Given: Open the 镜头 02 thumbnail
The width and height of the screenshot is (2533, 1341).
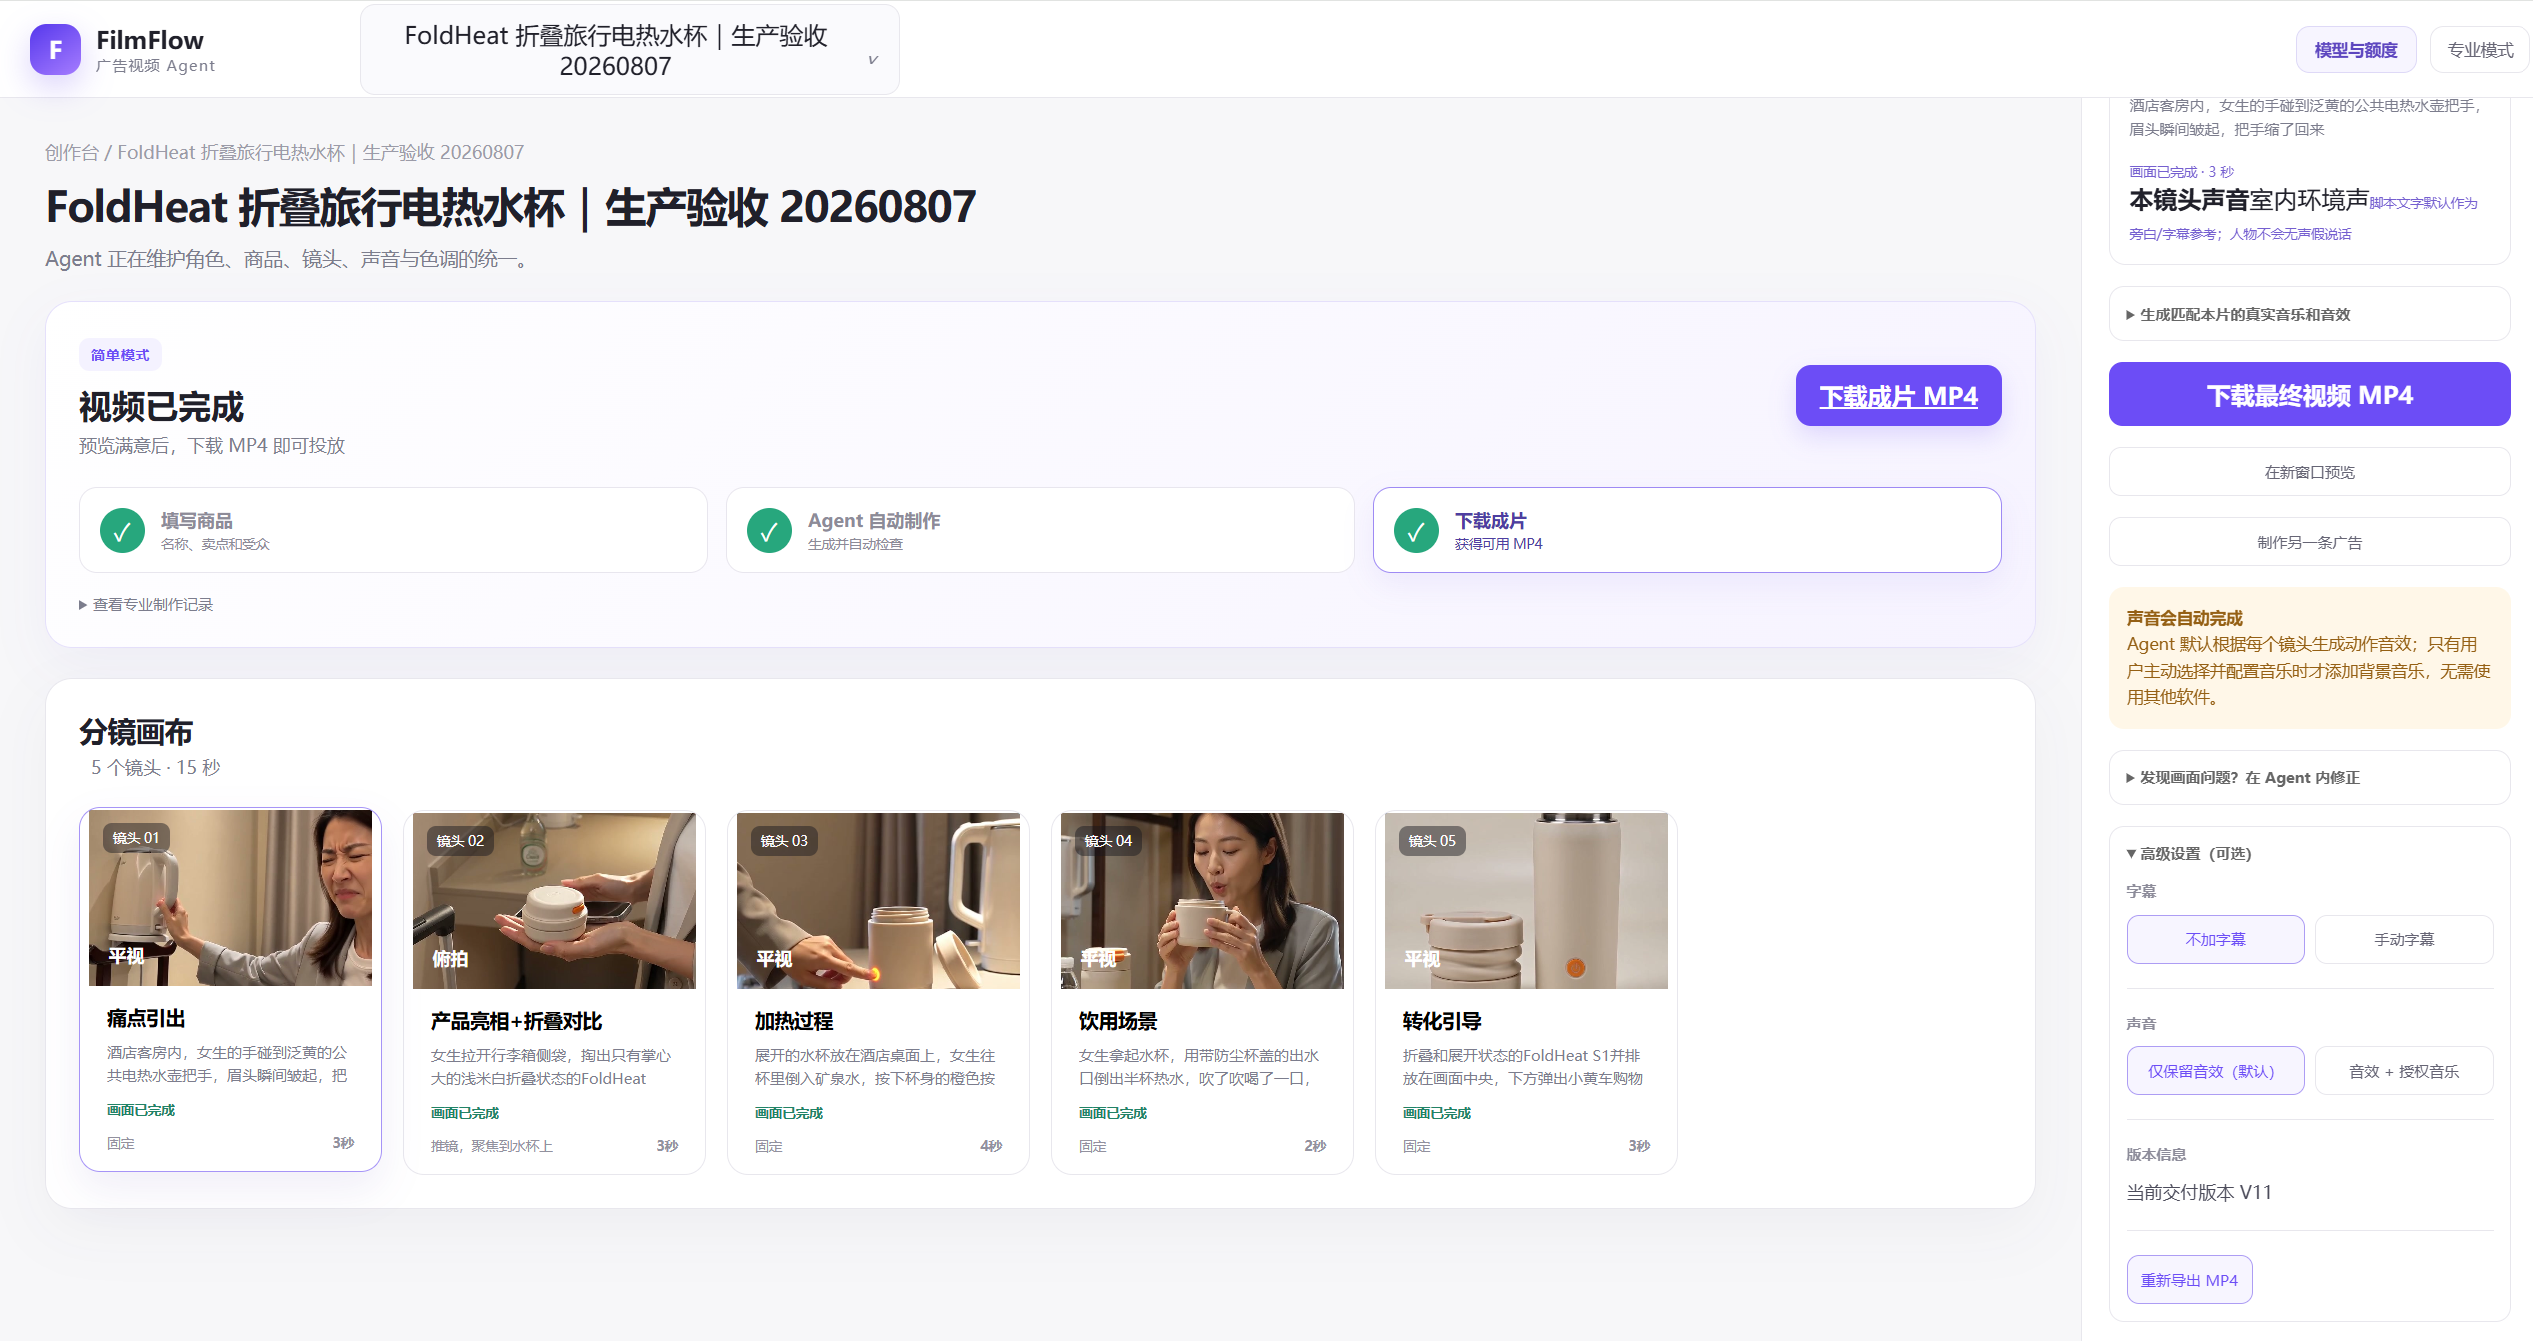Looking at the screenshot, I should [x=554, y=901].
